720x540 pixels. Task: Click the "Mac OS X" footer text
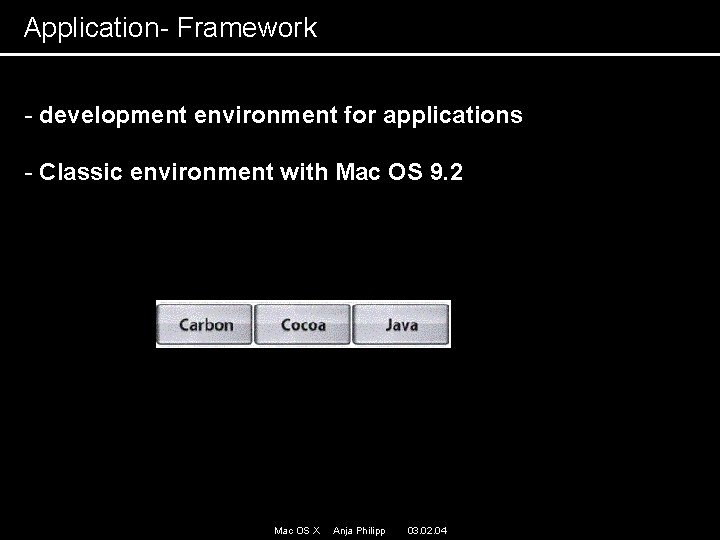[x=297, y=531]
